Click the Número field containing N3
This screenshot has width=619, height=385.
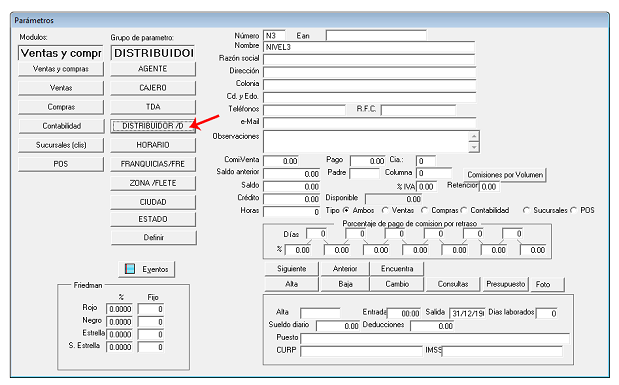[274, 36]
